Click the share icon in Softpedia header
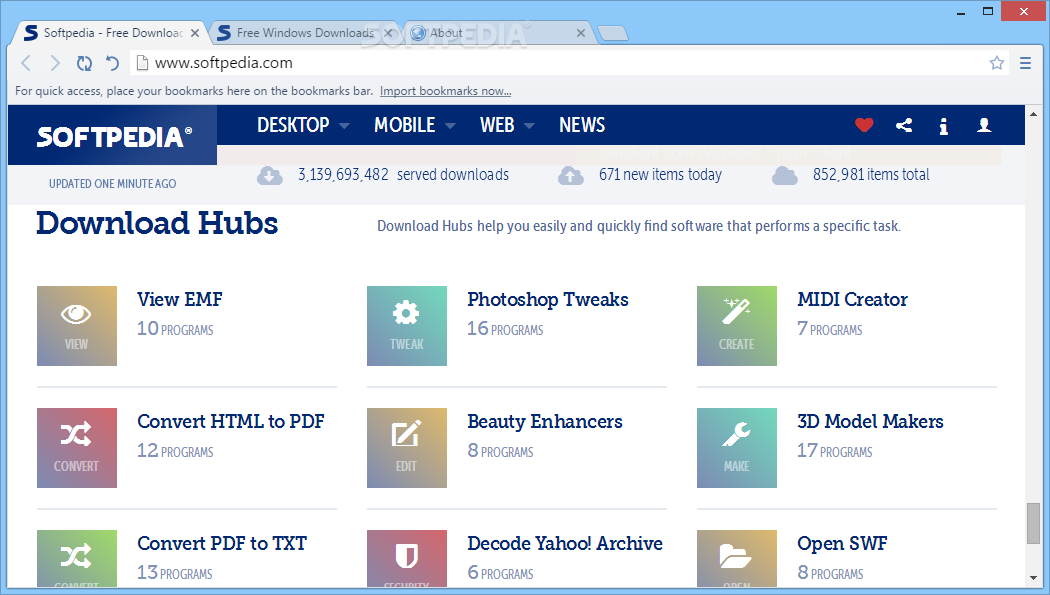 904,124
